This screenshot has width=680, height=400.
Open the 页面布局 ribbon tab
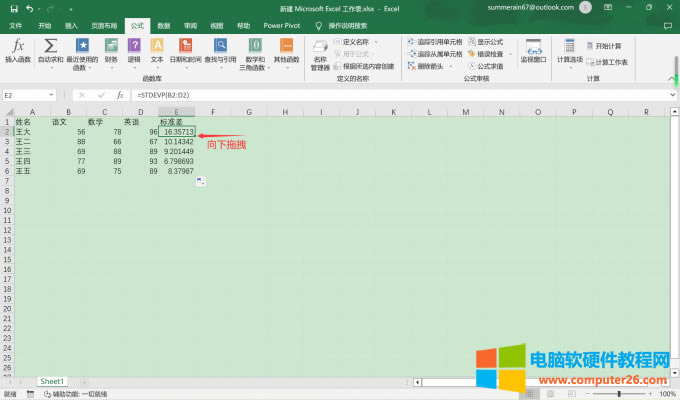click(103, 24)
